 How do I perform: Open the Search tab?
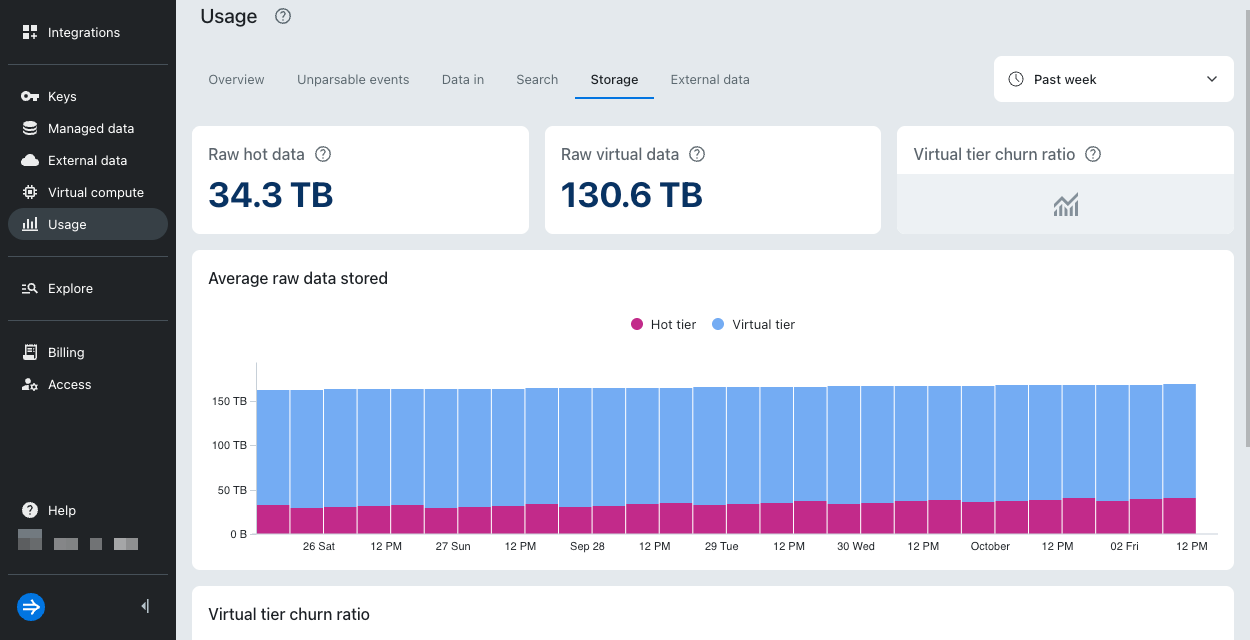point(537,79)
